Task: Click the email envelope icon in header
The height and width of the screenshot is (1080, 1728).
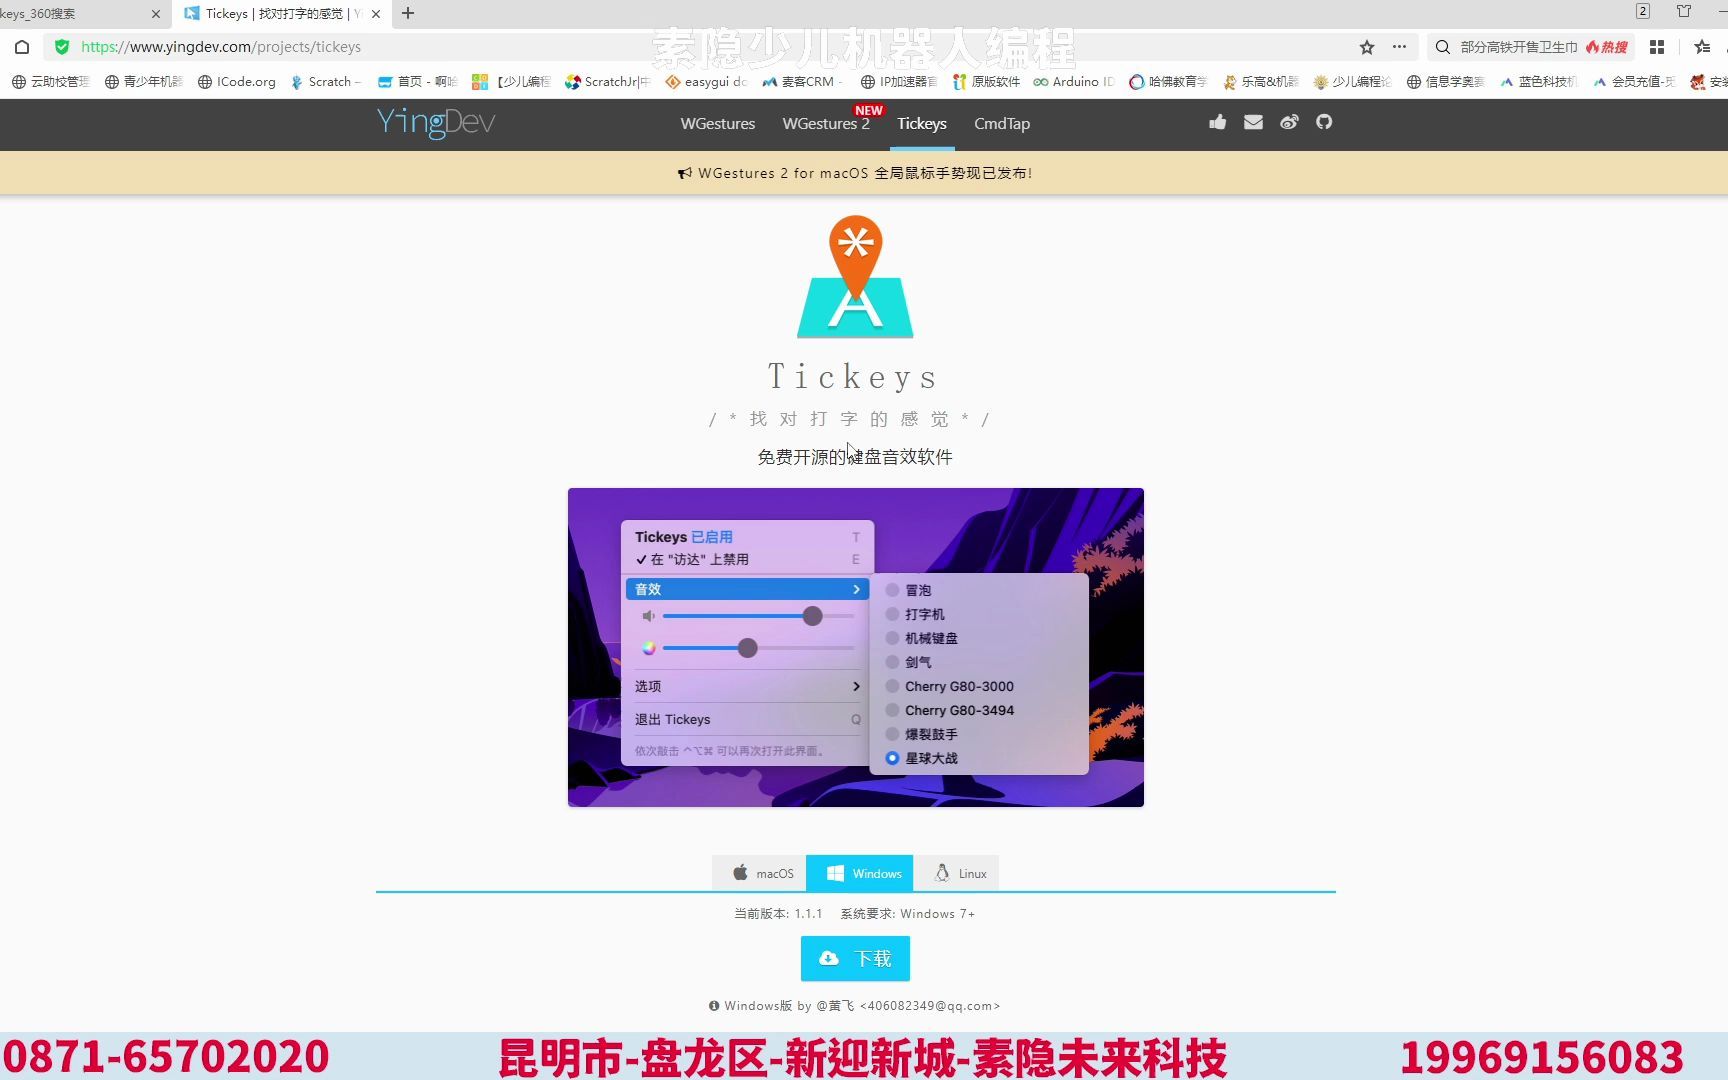Action: (x=1253, y=122)
